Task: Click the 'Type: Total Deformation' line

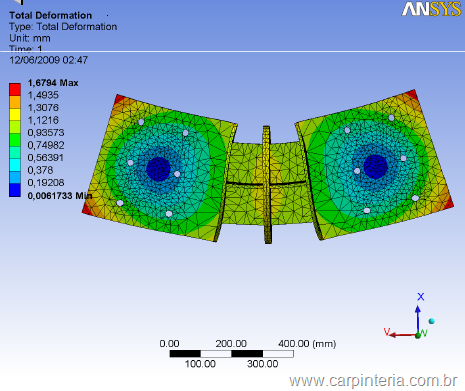Action: click(x=63, y=27)
